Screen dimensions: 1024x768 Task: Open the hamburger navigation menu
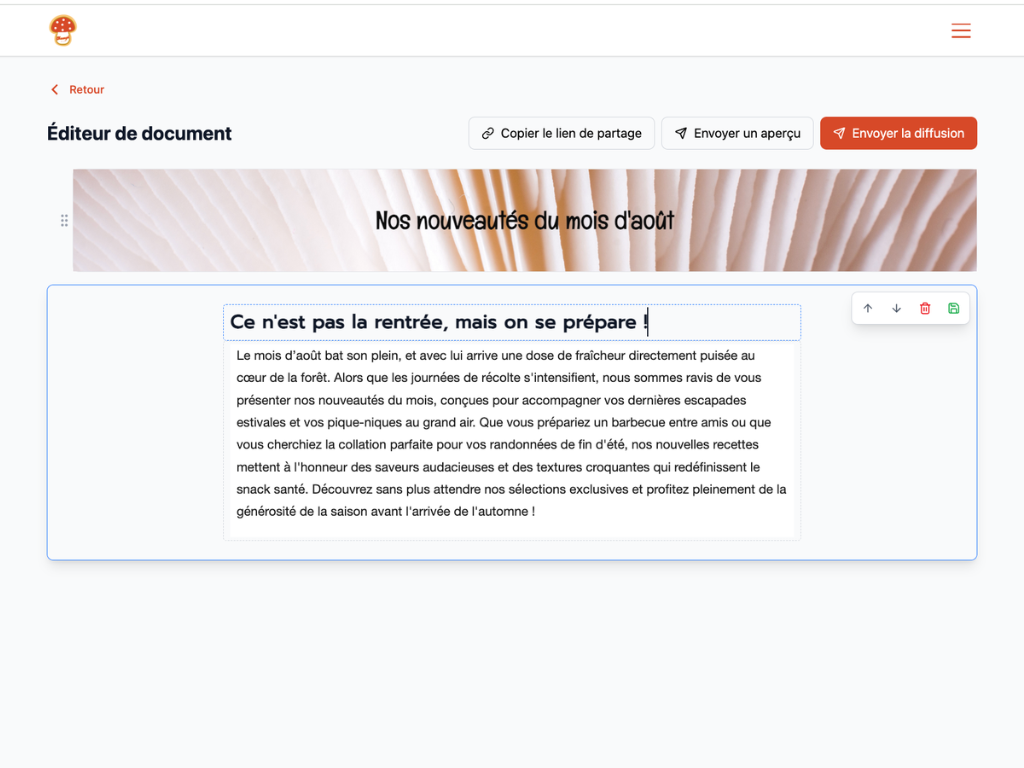tap(961, 31)
